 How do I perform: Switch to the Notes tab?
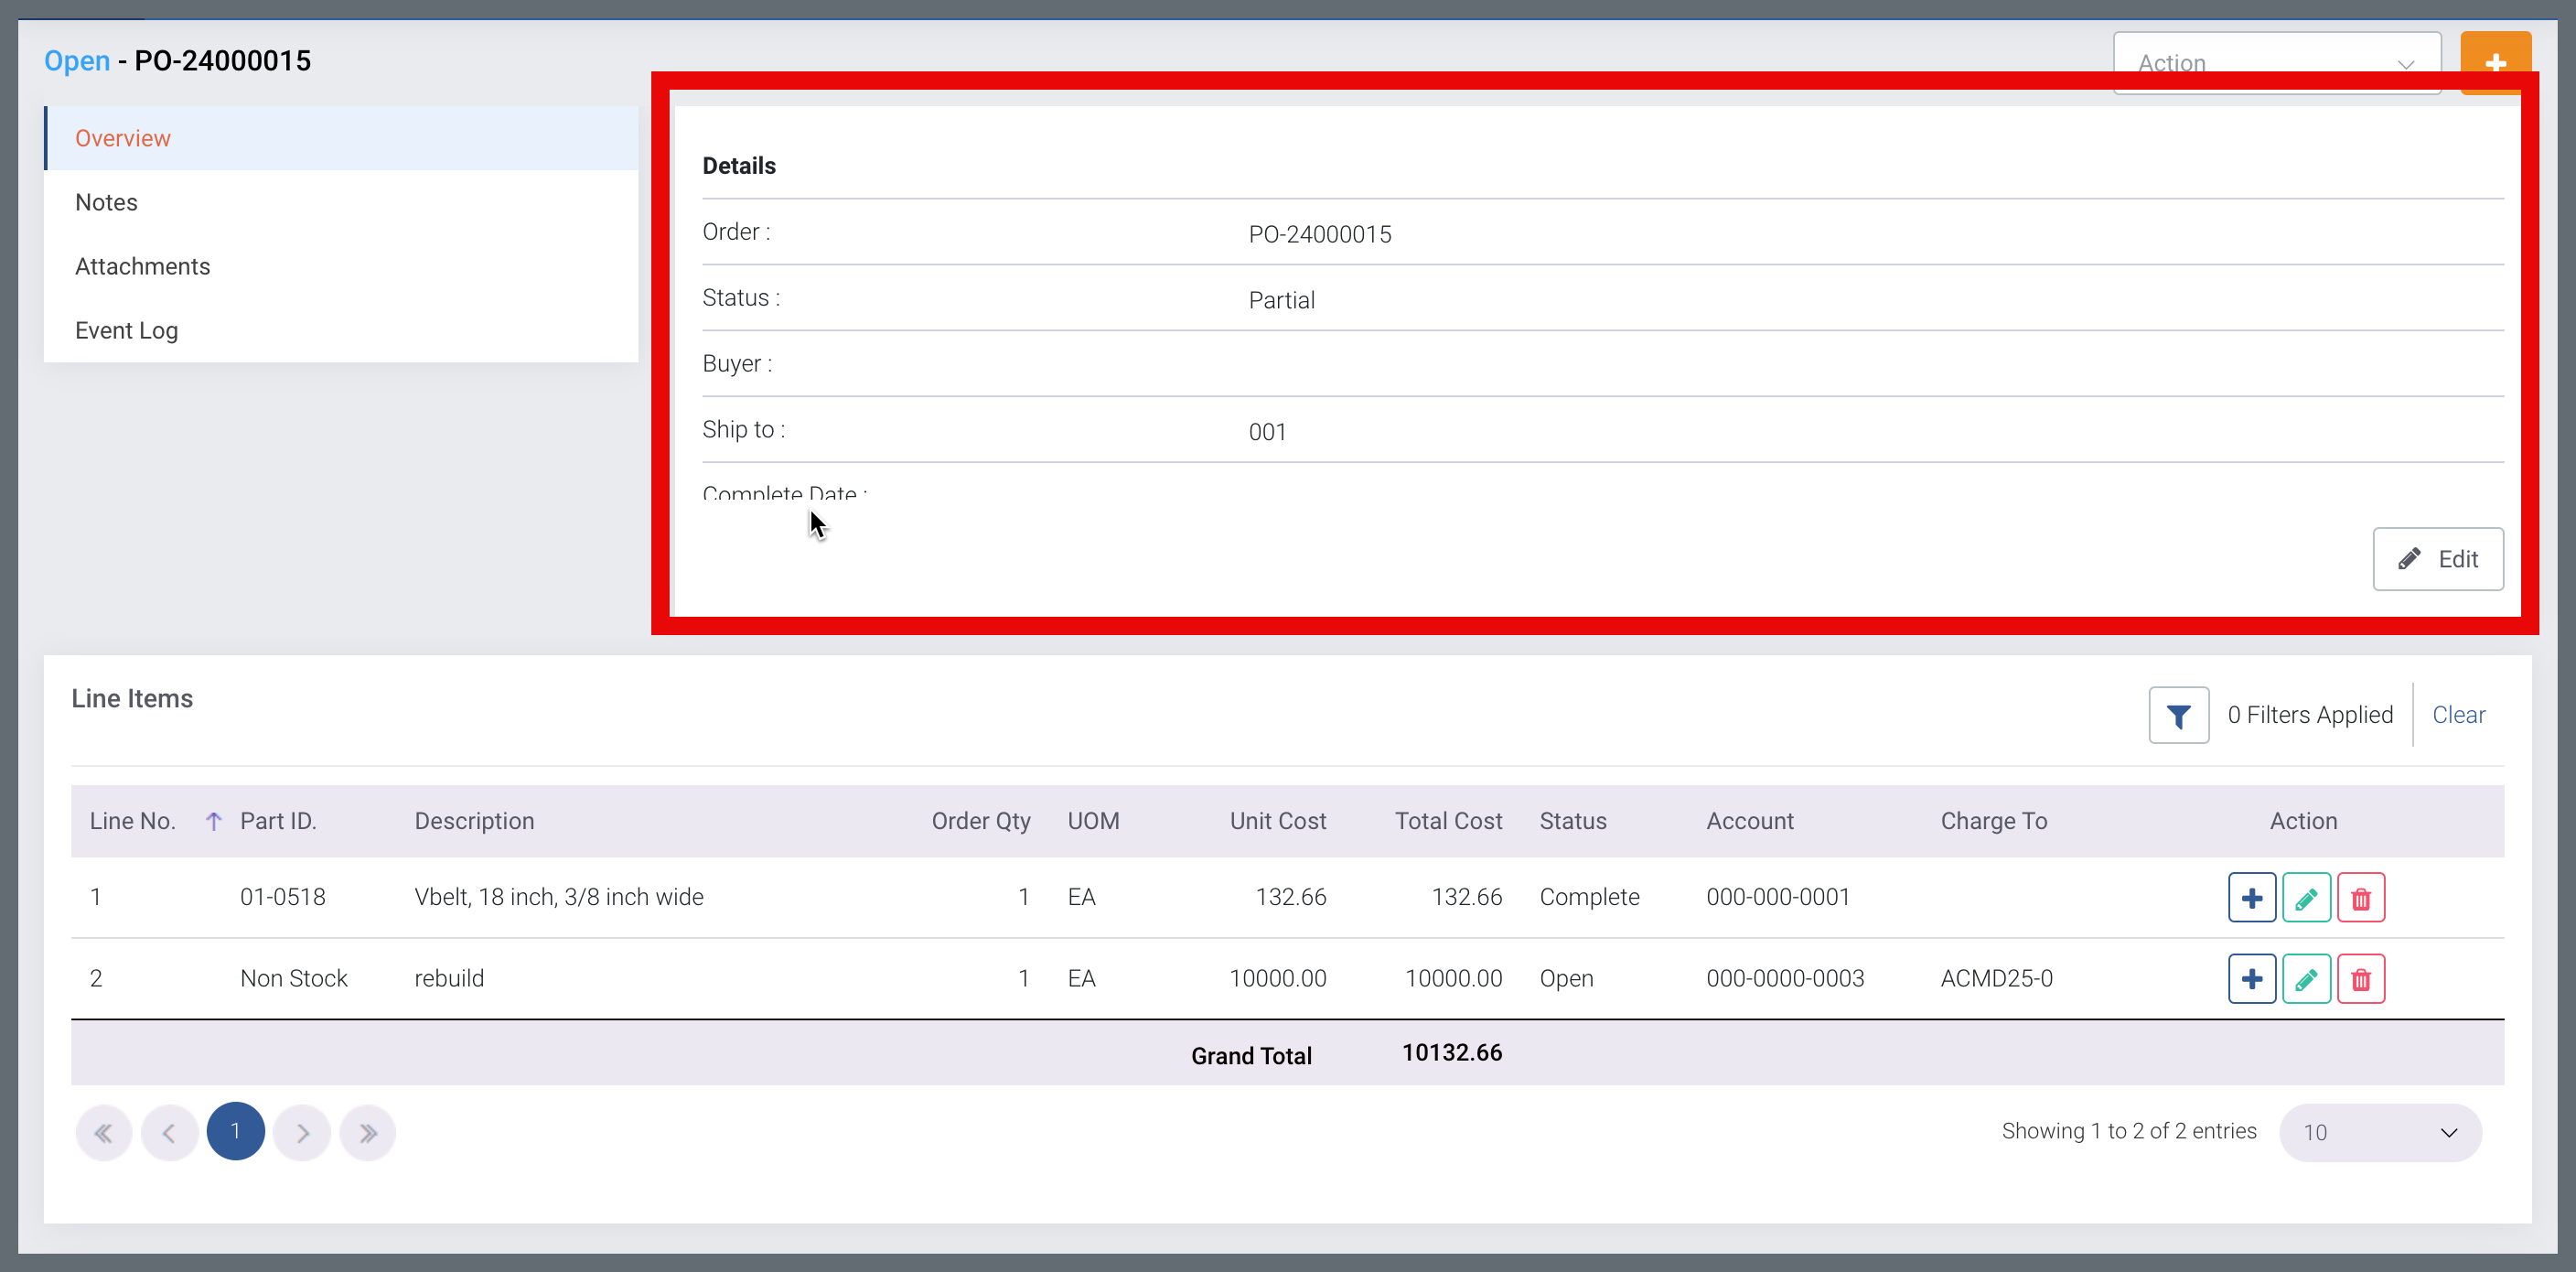point(106,202)
